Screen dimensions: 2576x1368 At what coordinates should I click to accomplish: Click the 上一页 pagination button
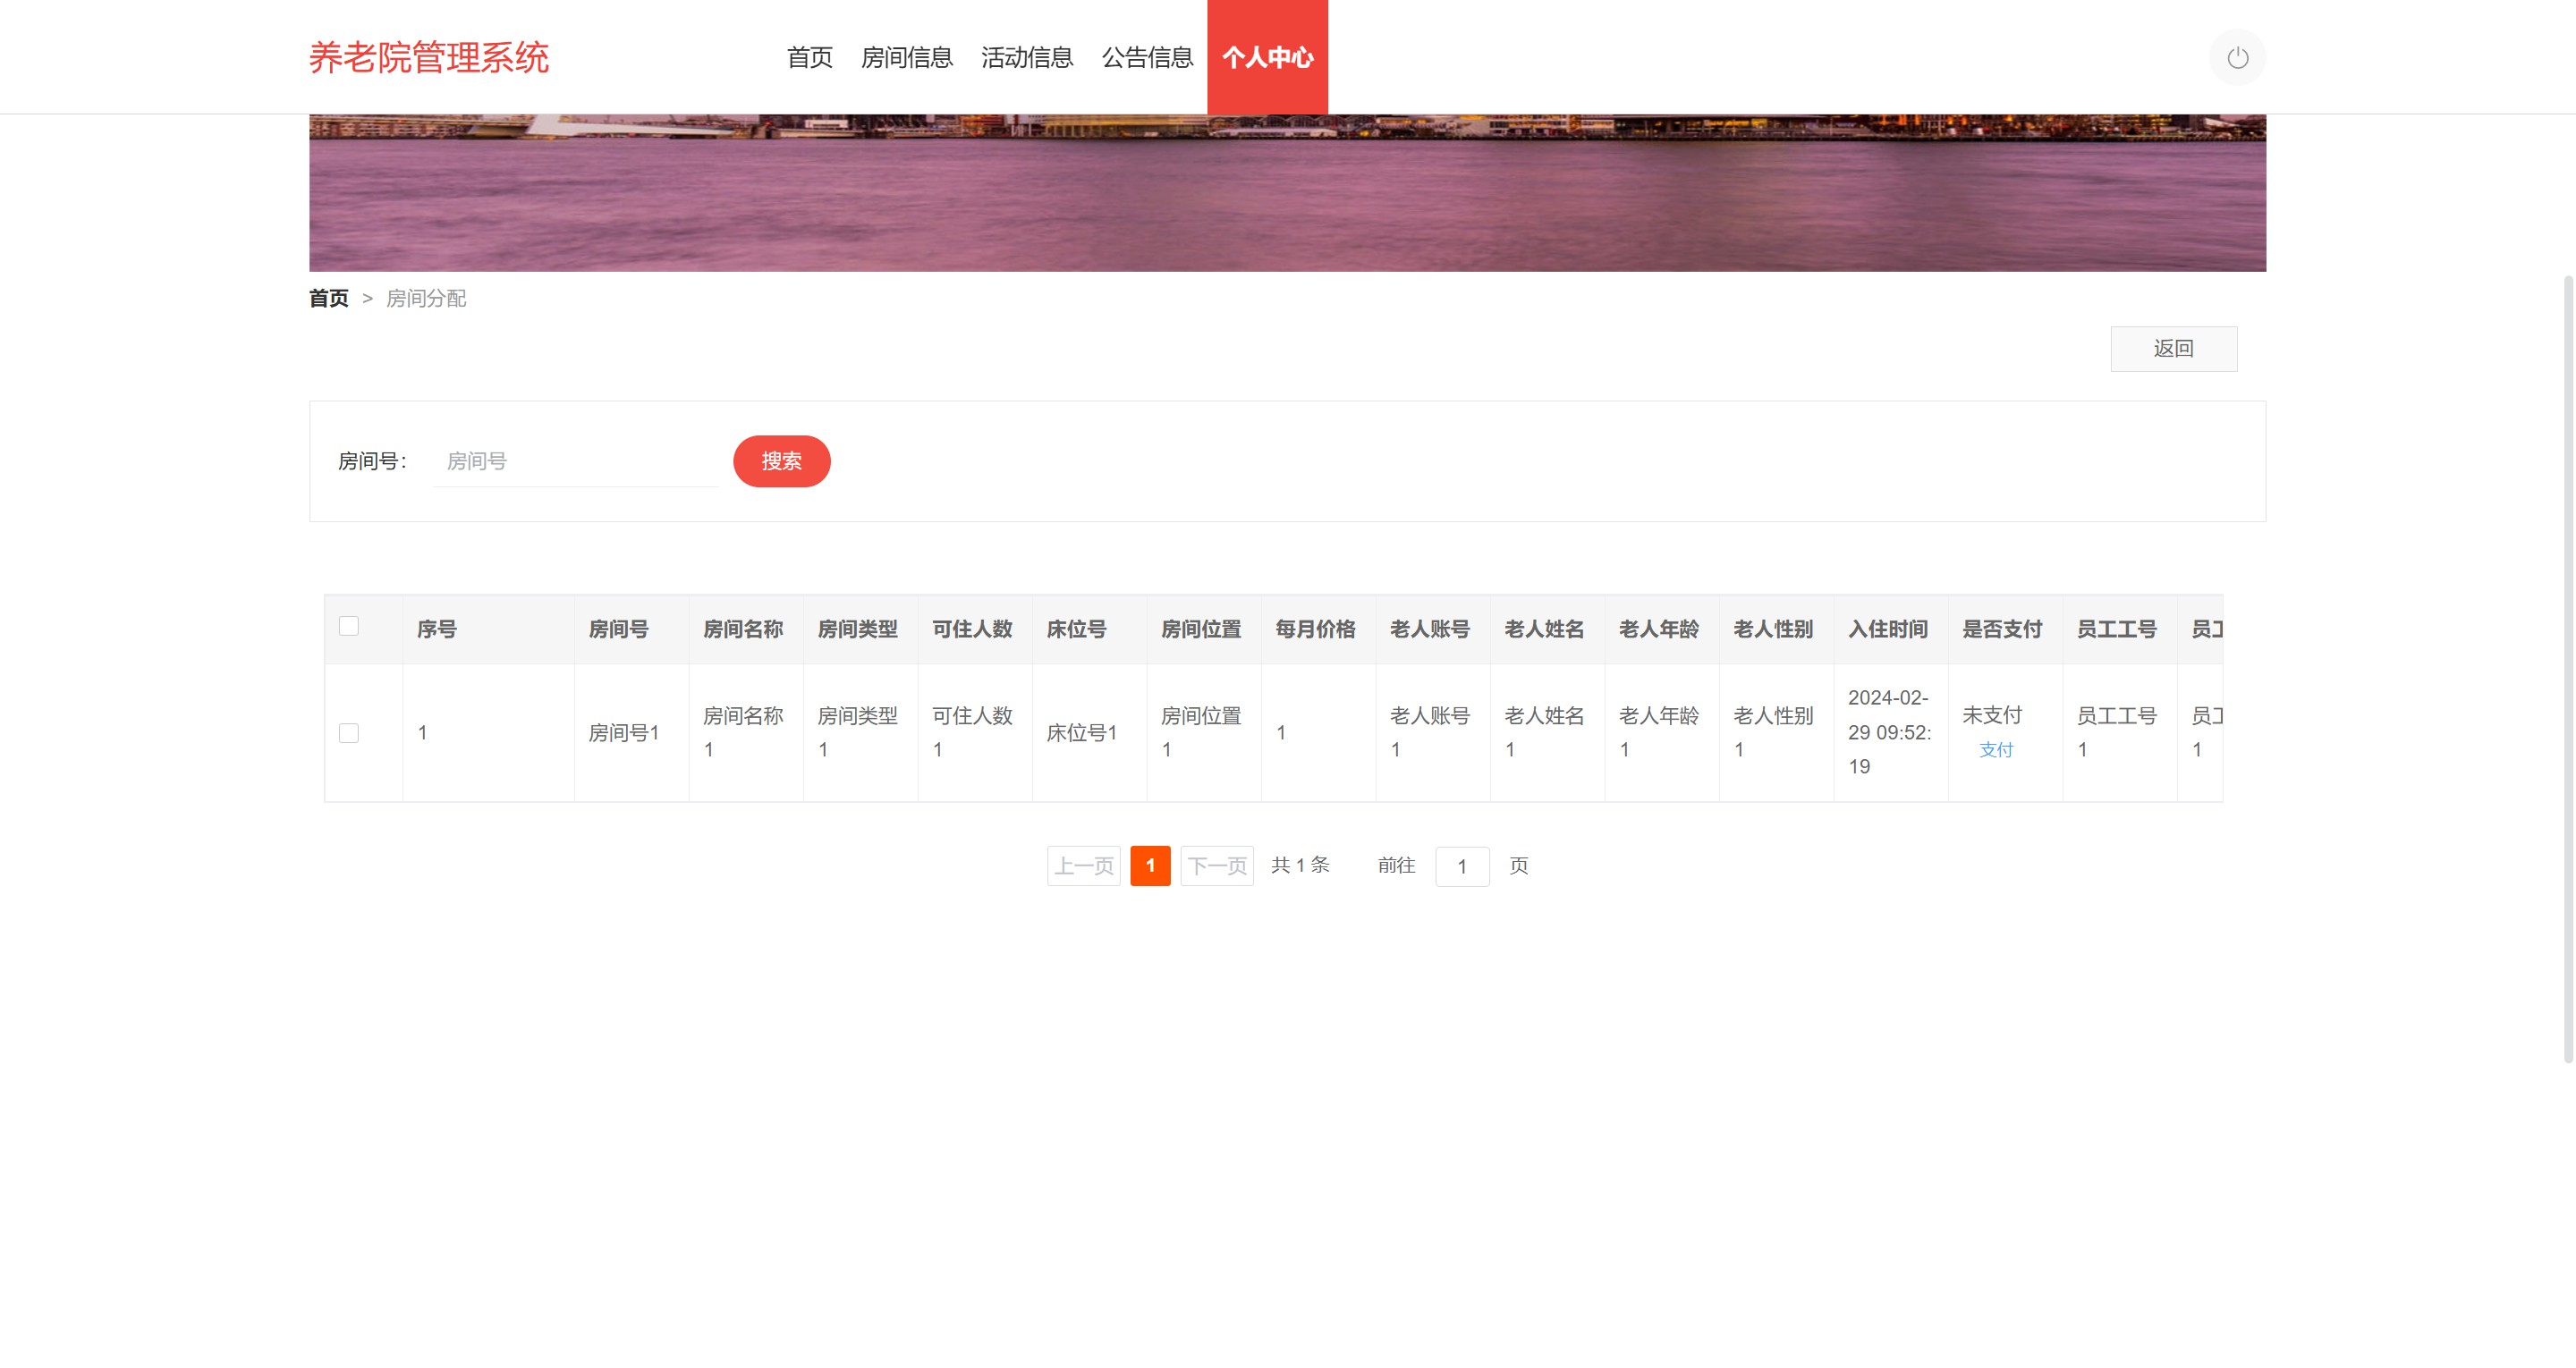1083,866
